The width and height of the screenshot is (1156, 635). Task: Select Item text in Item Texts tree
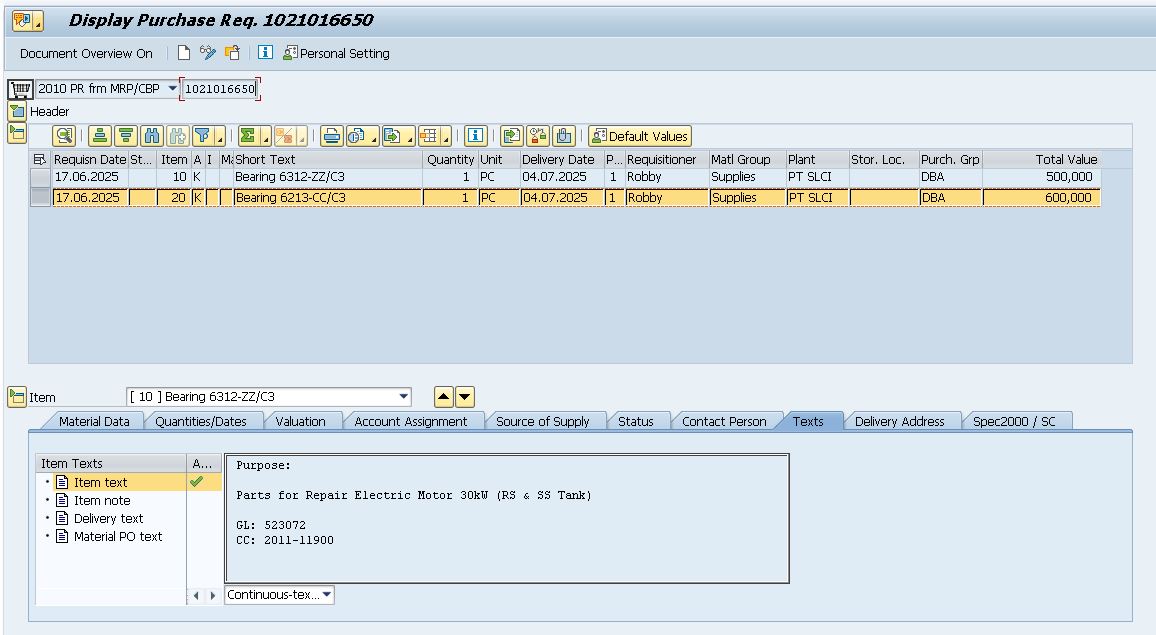100,482
